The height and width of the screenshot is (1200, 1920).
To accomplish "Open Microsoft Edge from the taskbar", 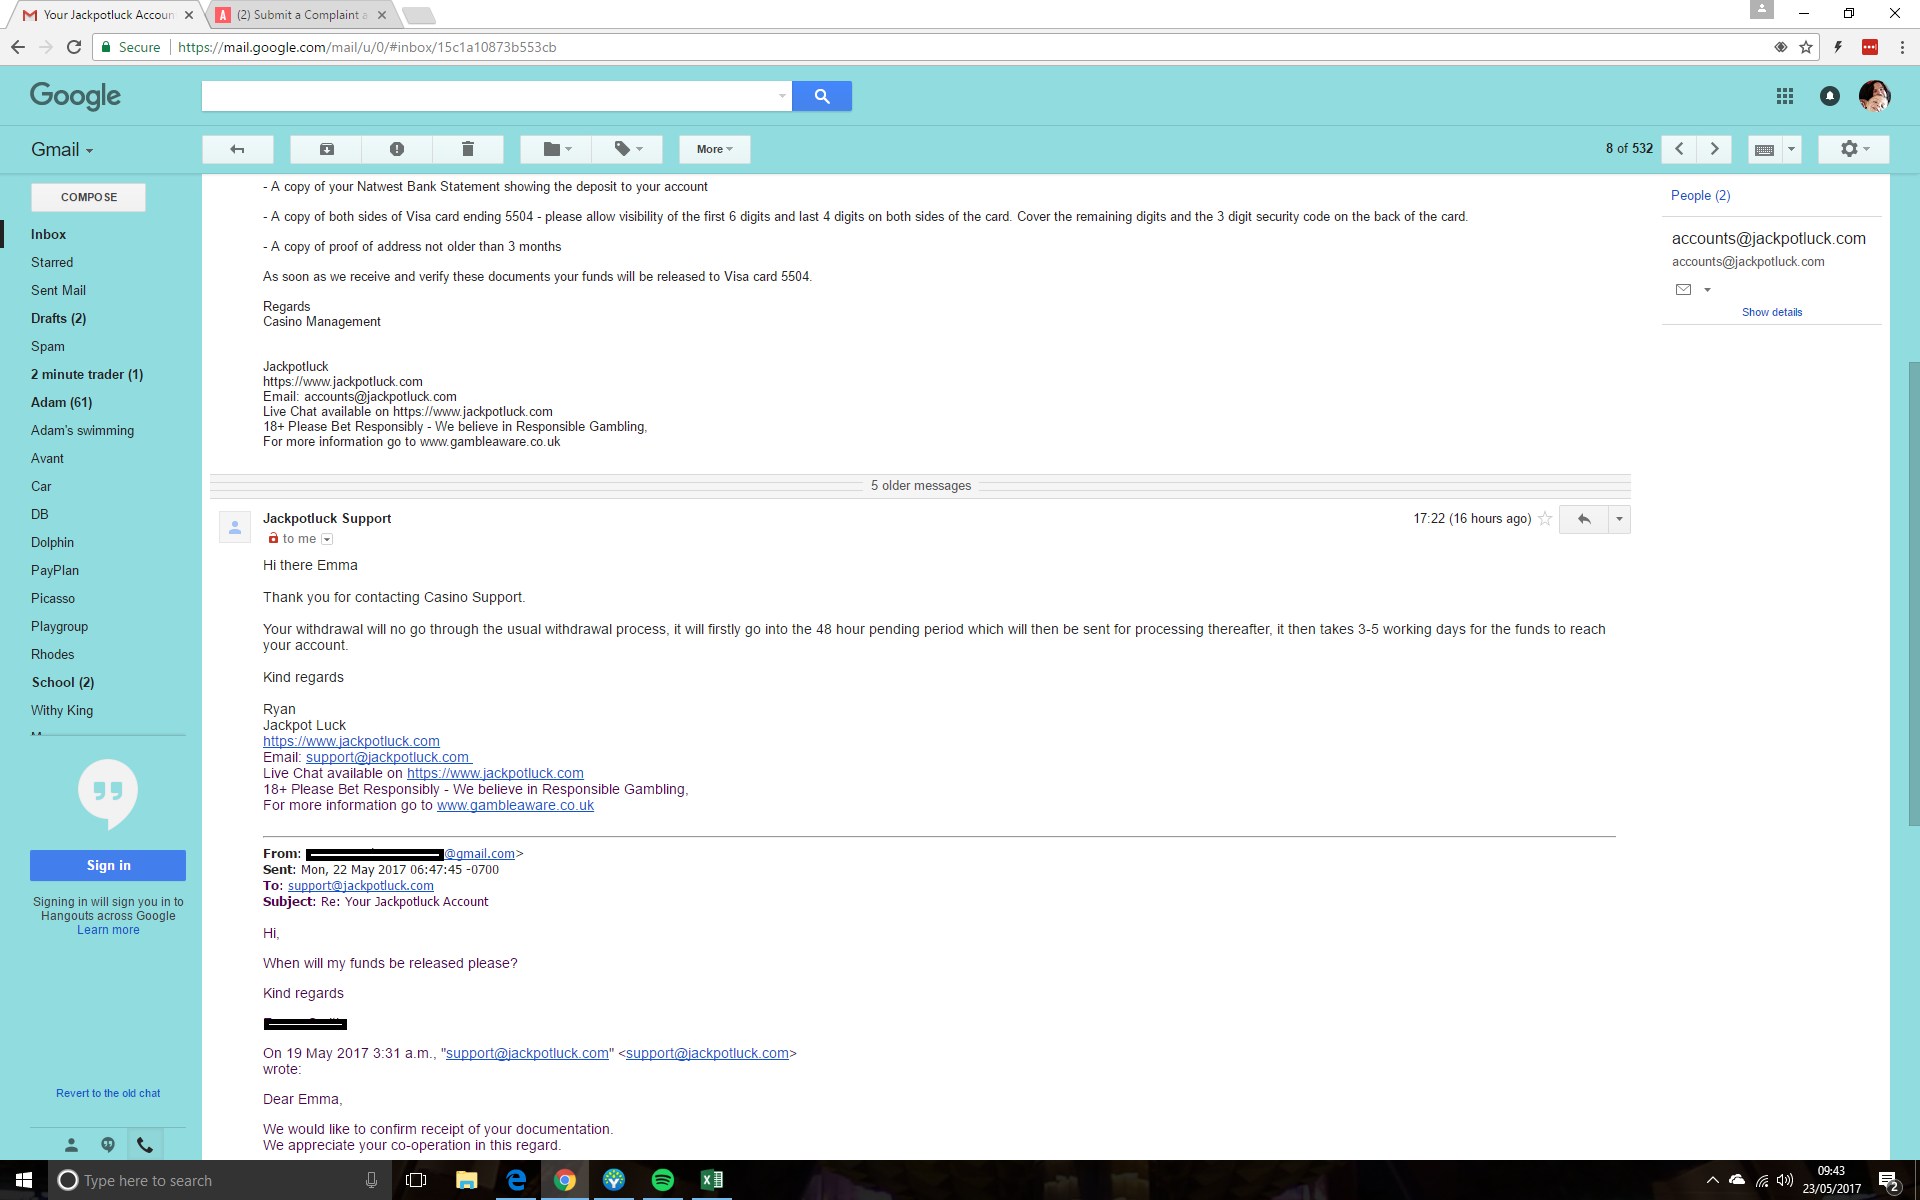I will (x=516, y=1180).
